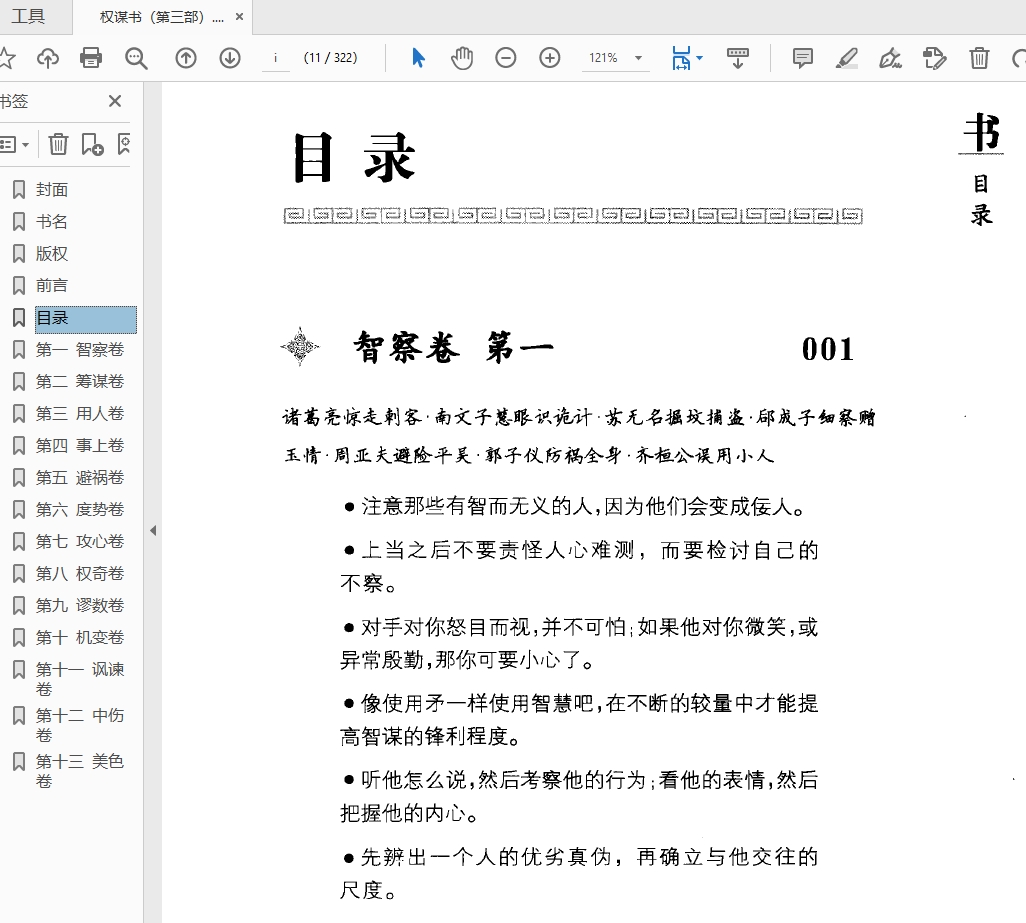The image size is (1026, 923).
Task: Click the upload to cloud icon
Action: [47, 58]
